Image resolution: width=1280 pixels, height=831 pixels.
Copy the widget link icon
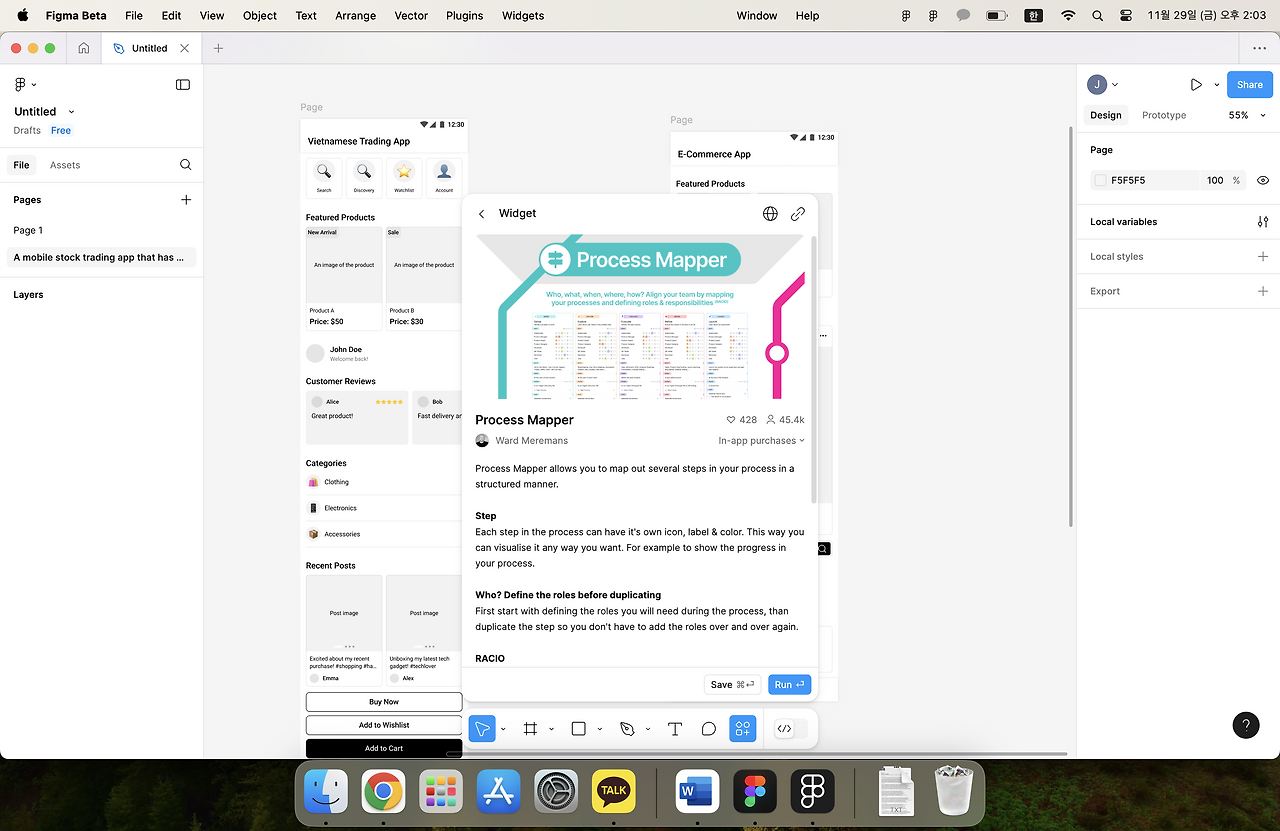click(x=798, y=214)
